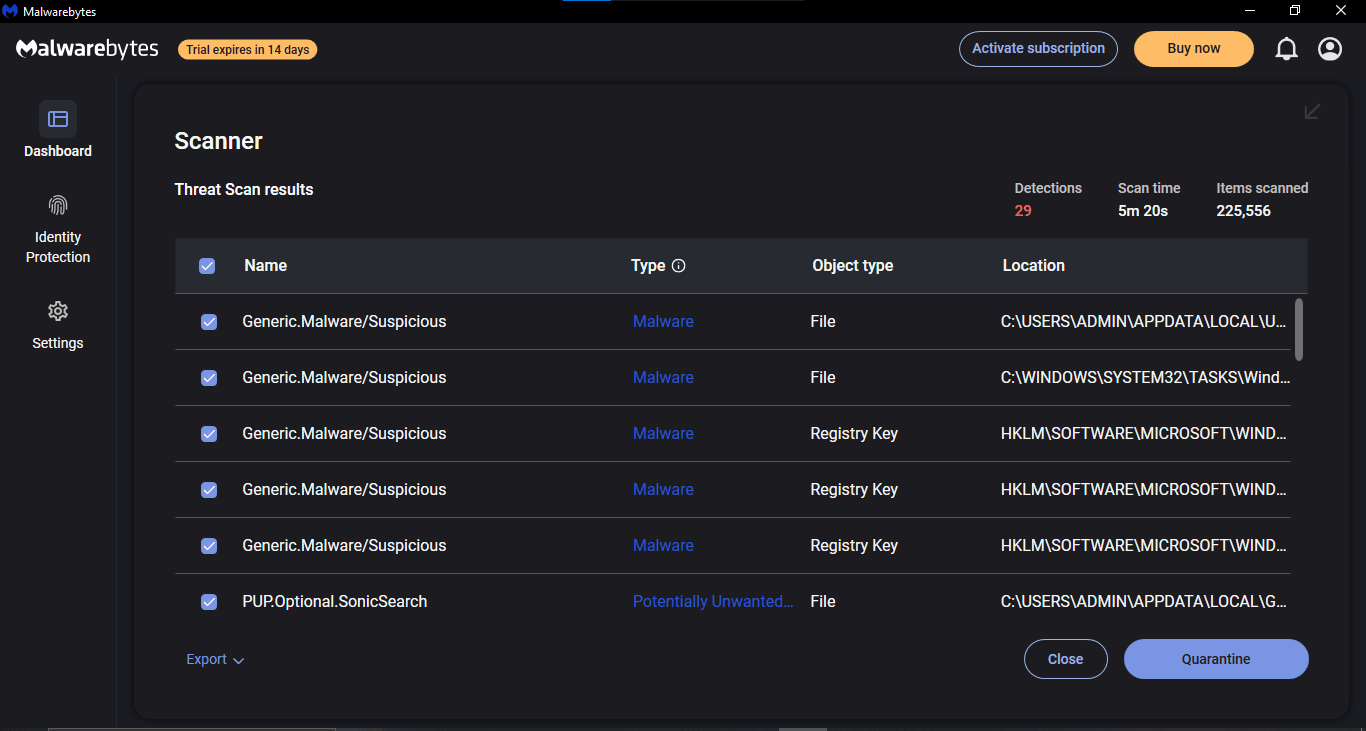
Task: Click the Threat Scan results heading
Action: (x=244, y=189)
